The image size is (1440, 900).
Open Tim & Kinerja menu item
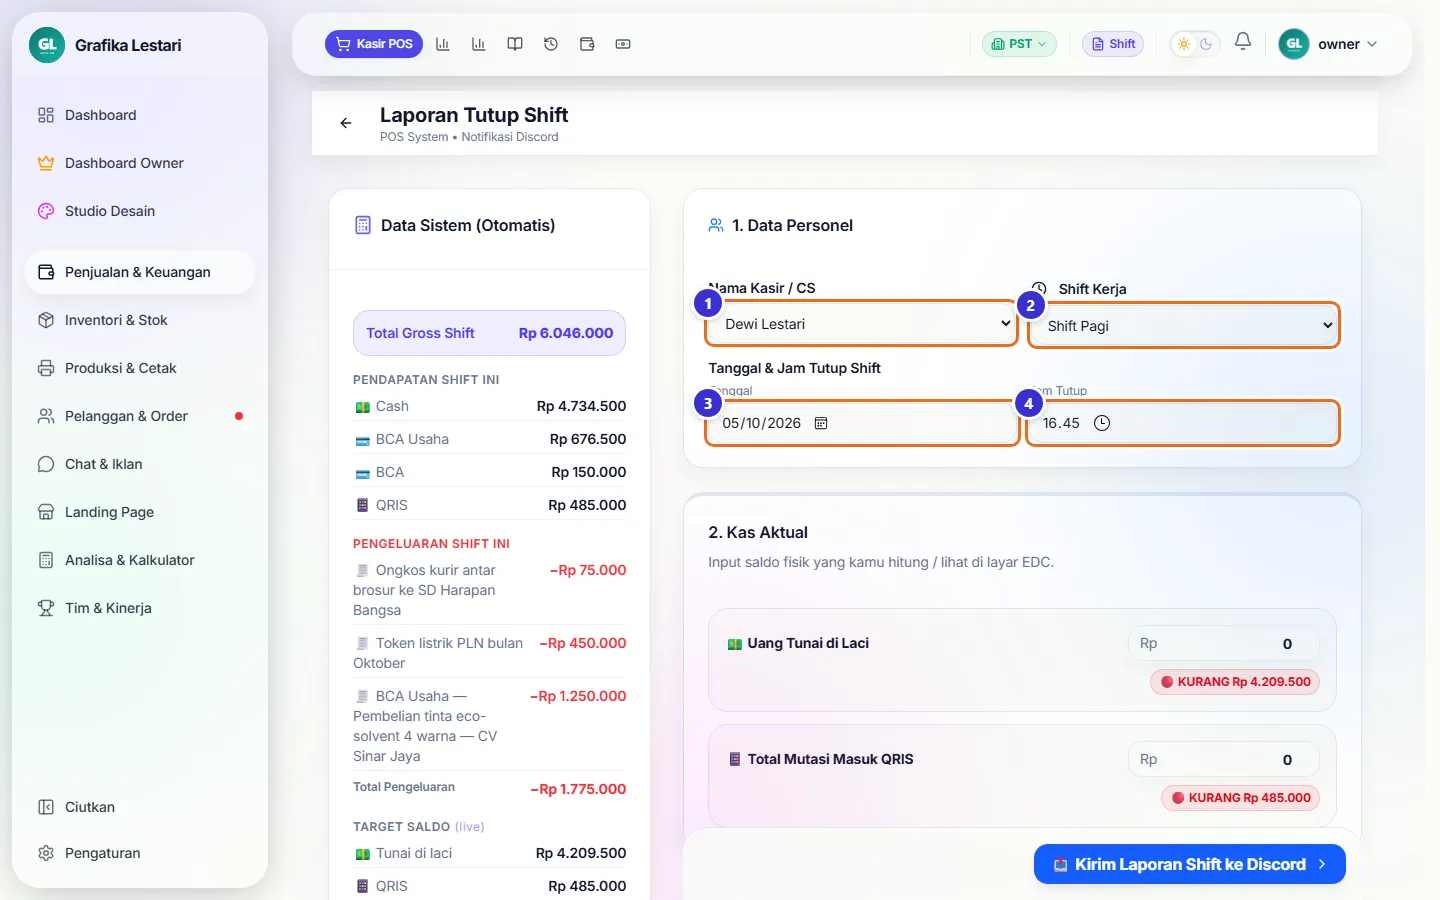pos(140,608)
